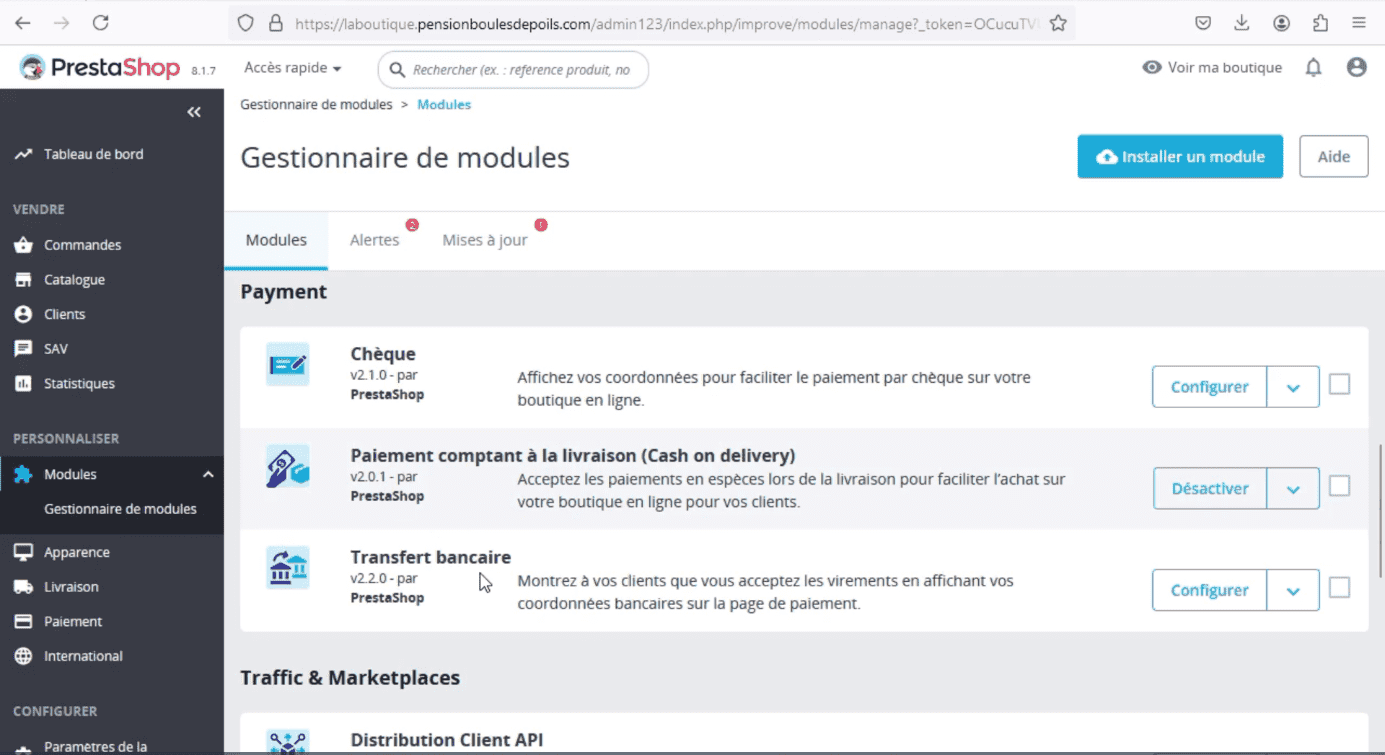Viewport: 1385px width, 755px height.
Task: Click the Statistiques chart icon
Action: point(23,383)
